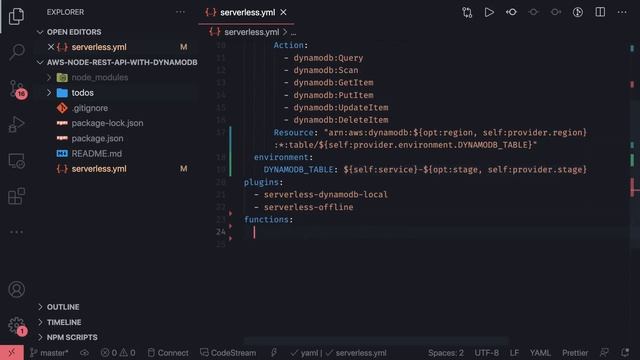
Task: Change file encoding UTF-8
Action: point(486,353)
